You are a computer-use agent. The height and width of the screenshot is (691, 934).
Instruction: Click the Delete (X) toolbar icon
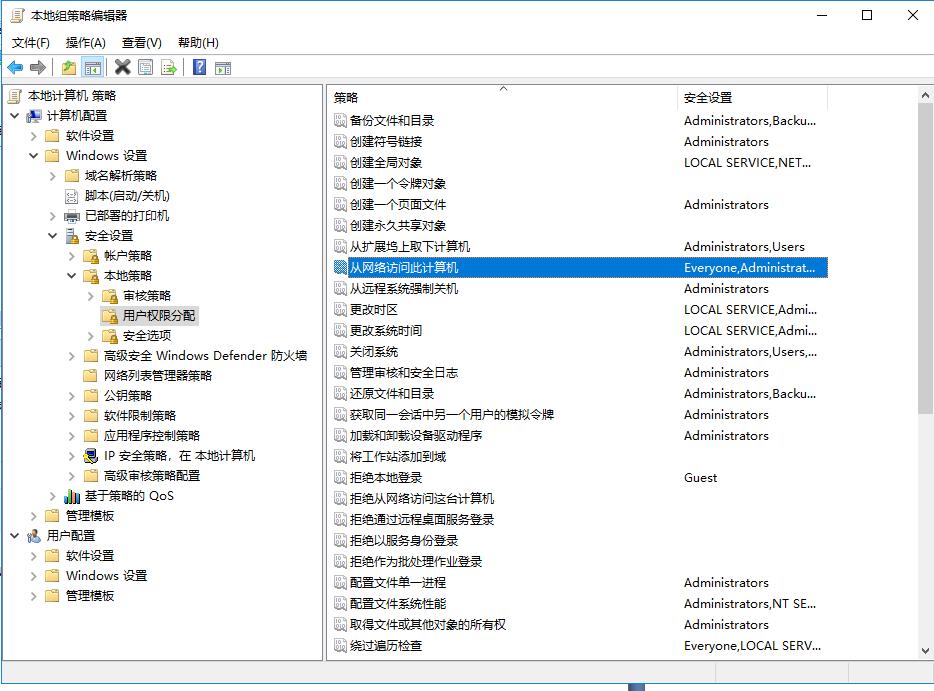[120, 67]
